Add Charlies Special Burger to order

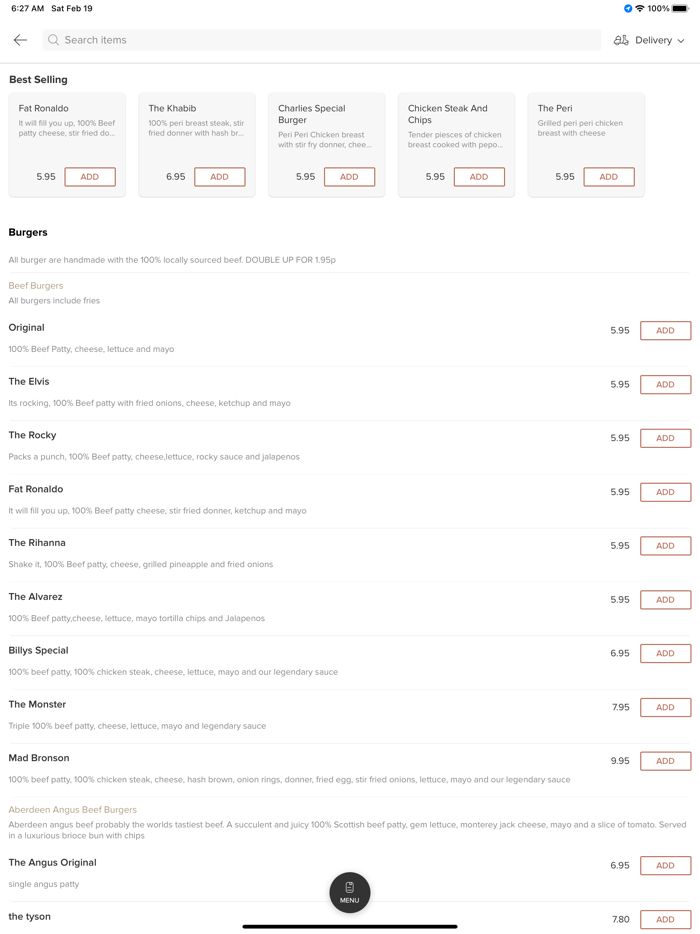(x=349, y=177)
